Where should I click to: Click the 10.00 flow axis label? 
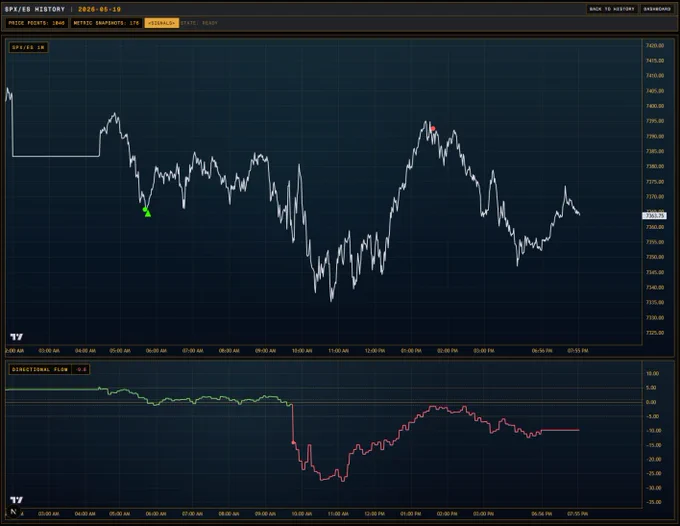653,373
